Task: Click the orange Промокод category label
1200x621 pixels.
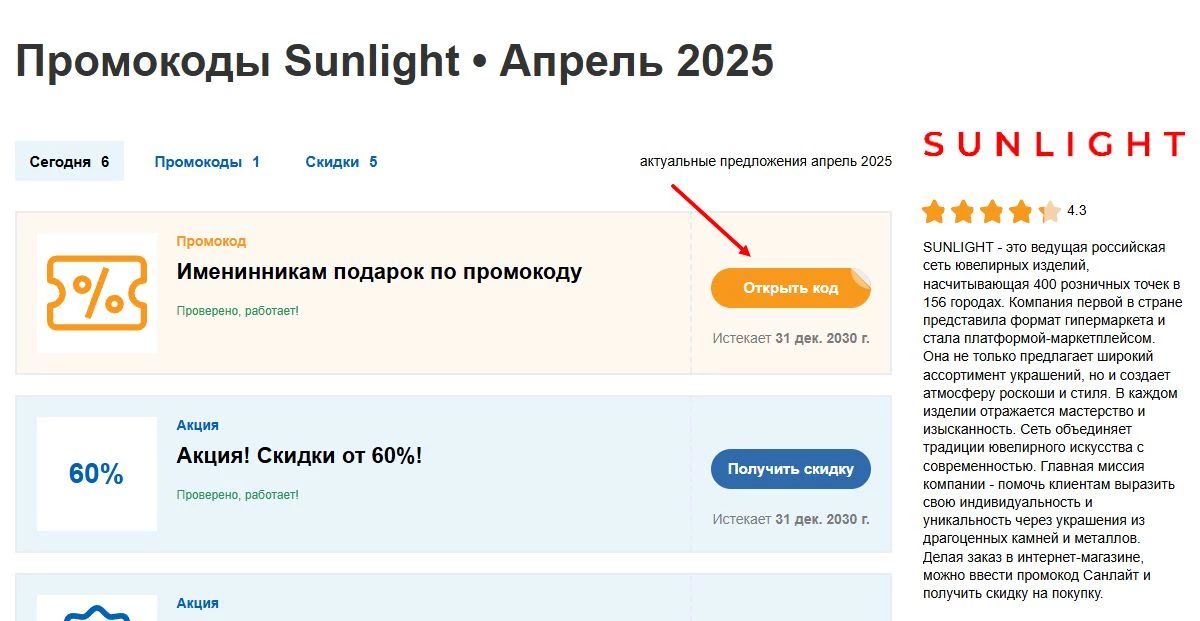Action: (211, 241)
